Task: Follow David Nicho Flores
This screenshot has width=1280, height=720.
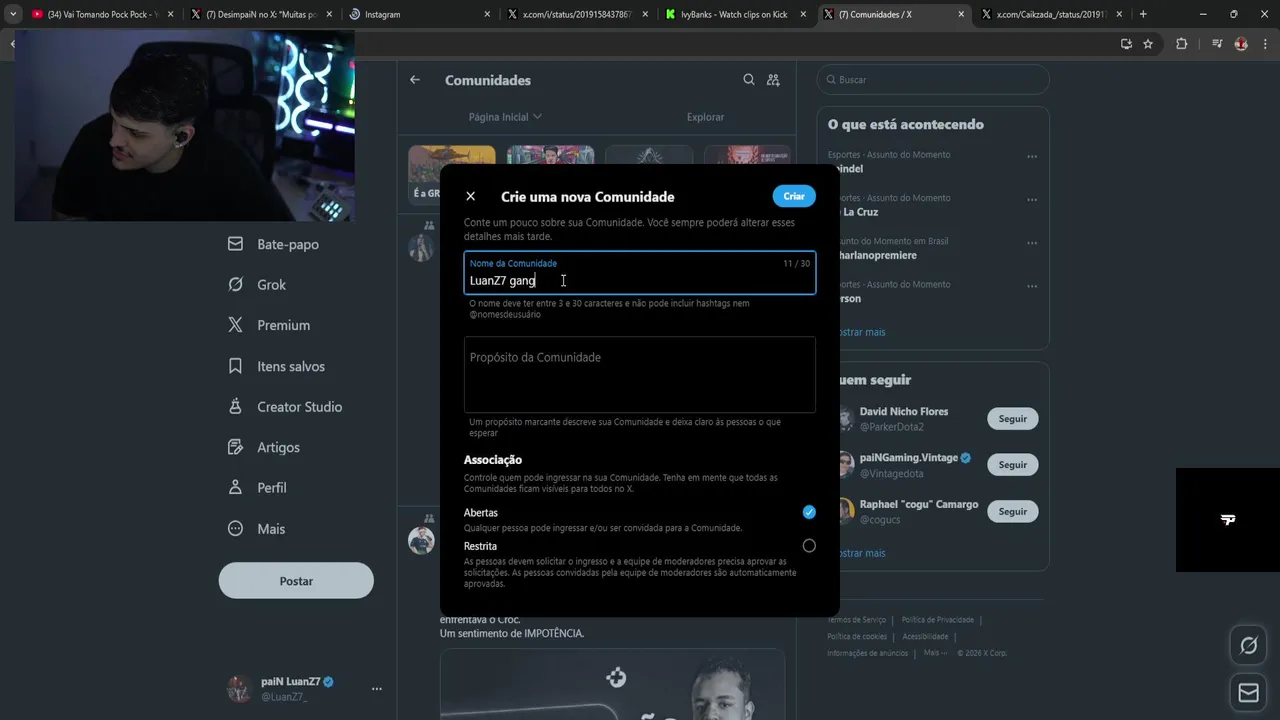Action: click(x=1013, y=419)
